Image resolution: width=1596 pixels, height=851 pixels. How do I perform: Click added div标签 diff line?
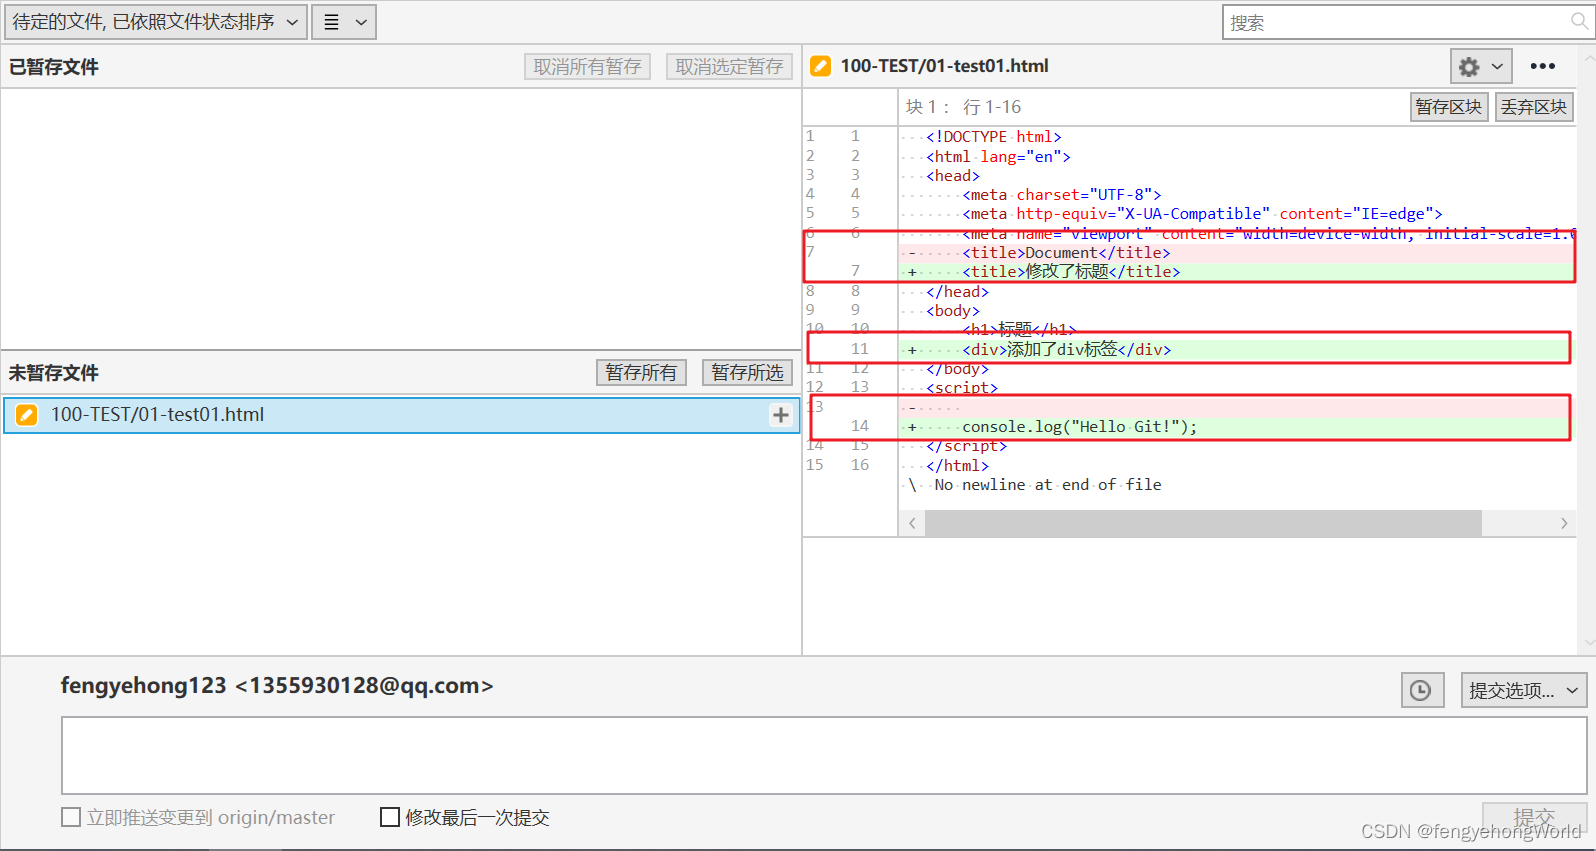pos(1236,349)
